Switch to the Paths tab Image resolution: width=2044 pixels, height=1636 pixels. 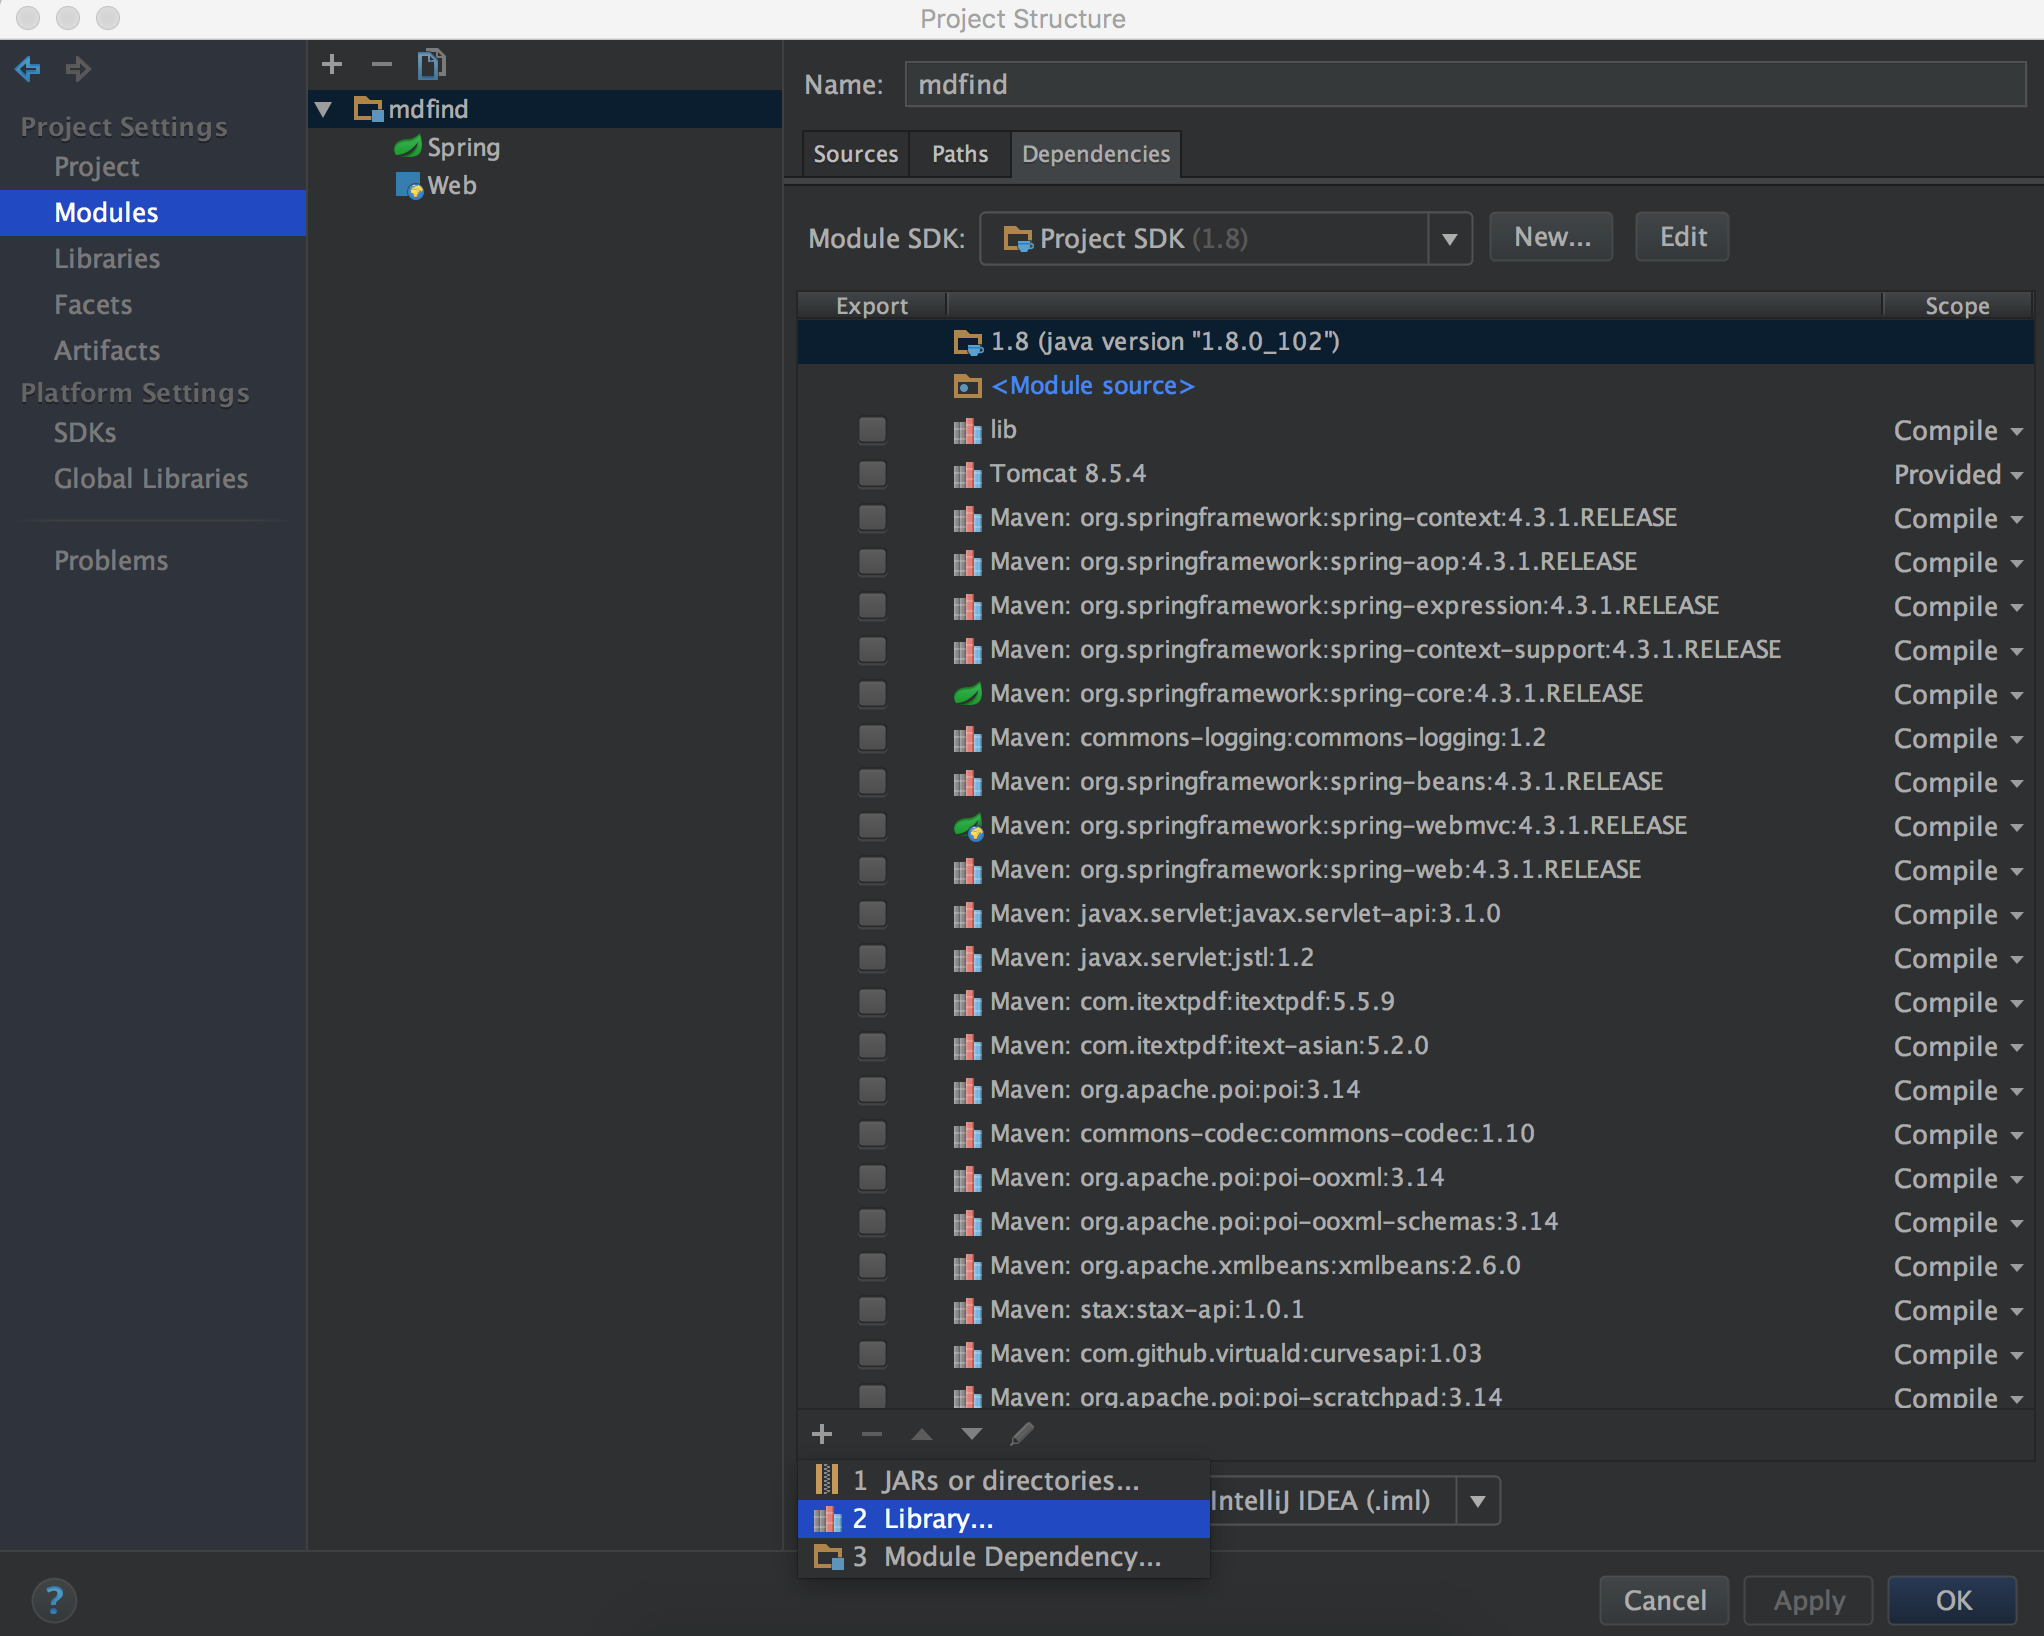point(960,154)
